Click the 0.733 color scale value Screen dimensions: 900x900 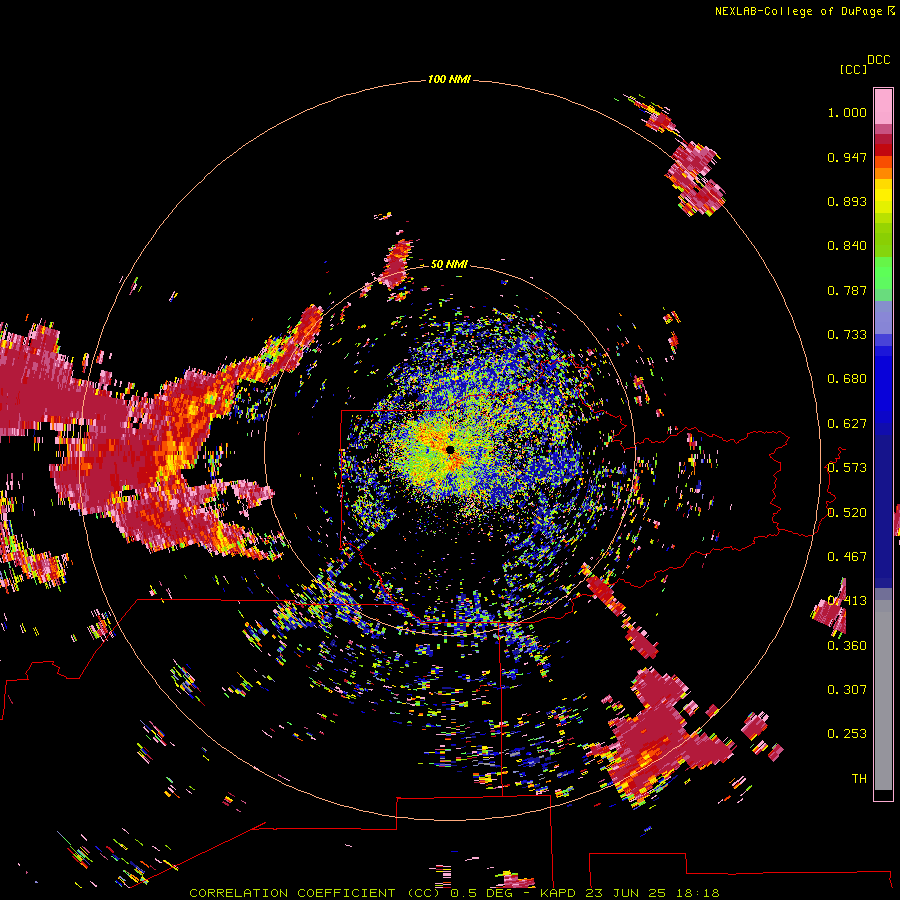click(847, 335)
